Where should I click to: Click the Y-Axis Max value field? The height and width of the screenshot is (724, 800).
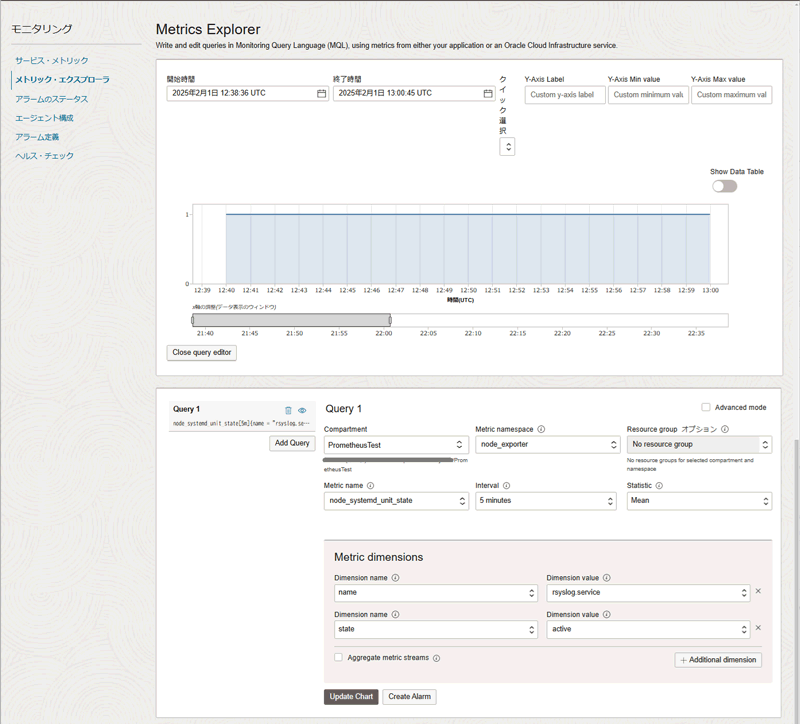click(732, 95)
